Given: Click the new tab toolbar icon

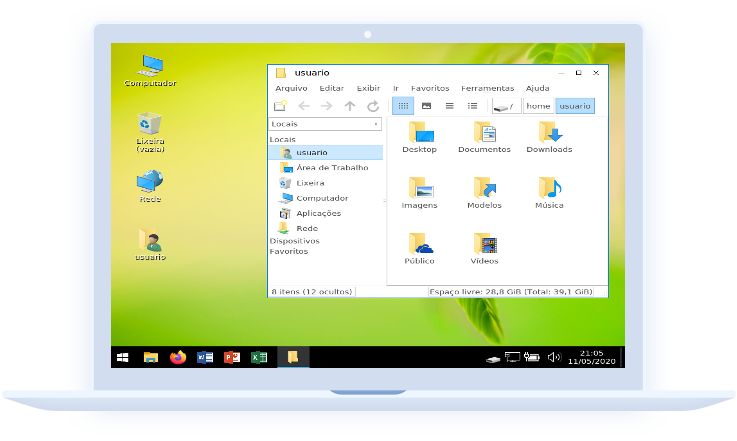Looking at the screenshot, I should tap(281, 106).
